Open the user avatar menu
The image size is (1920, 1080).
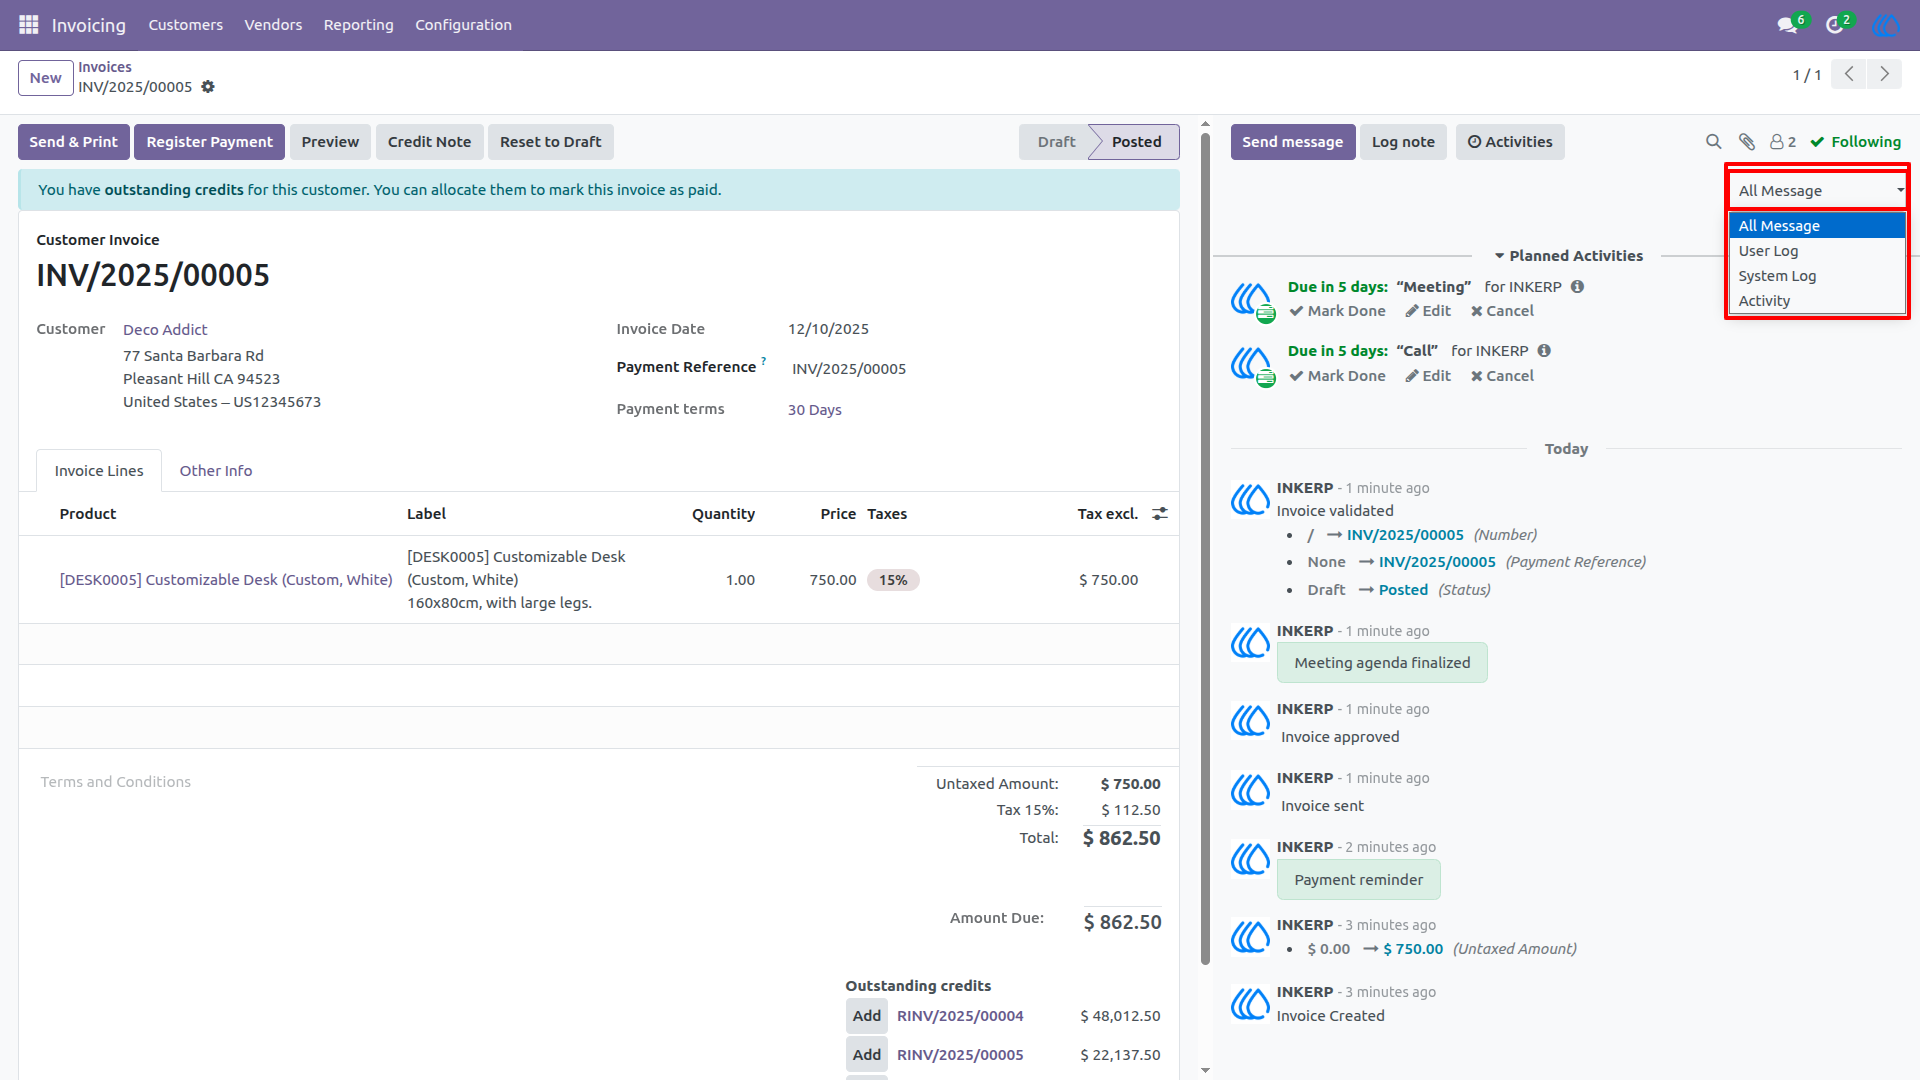click(x=1886, y=25)
